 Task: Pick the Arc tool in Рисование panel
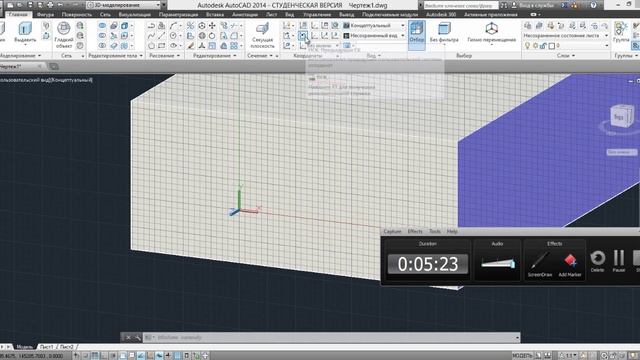tap(173, 26)
